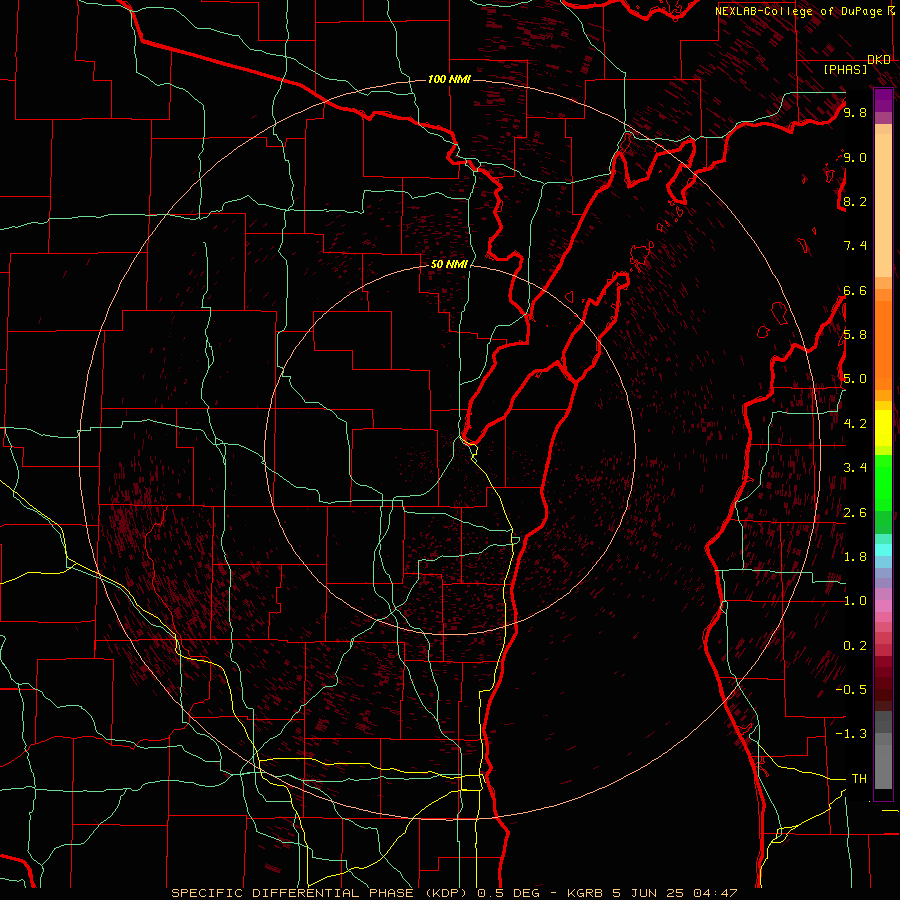Click the 3.4 value on the color scale

tap(855, 468)
